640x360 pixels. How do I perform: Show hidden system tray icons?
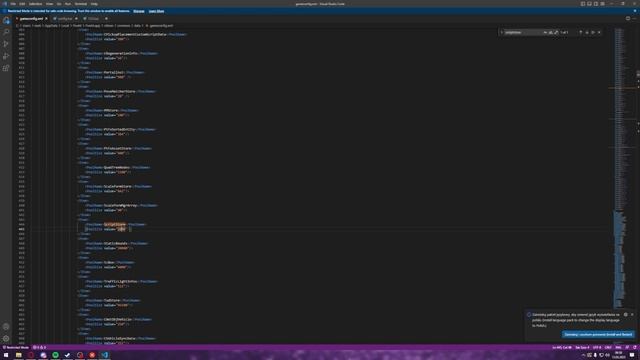583,355
